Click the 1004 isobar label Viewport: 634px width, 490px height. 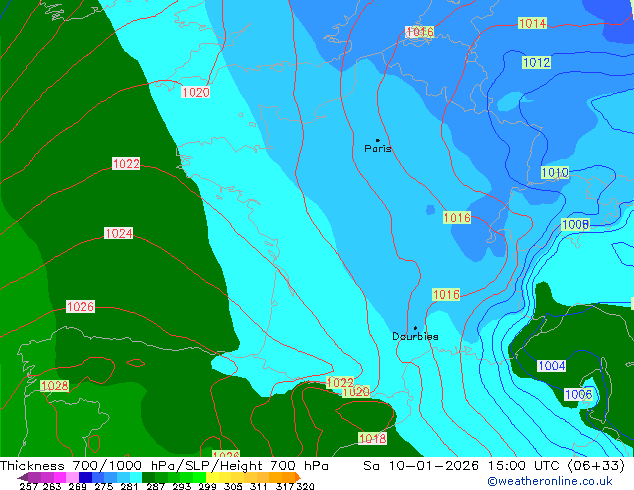552,366
